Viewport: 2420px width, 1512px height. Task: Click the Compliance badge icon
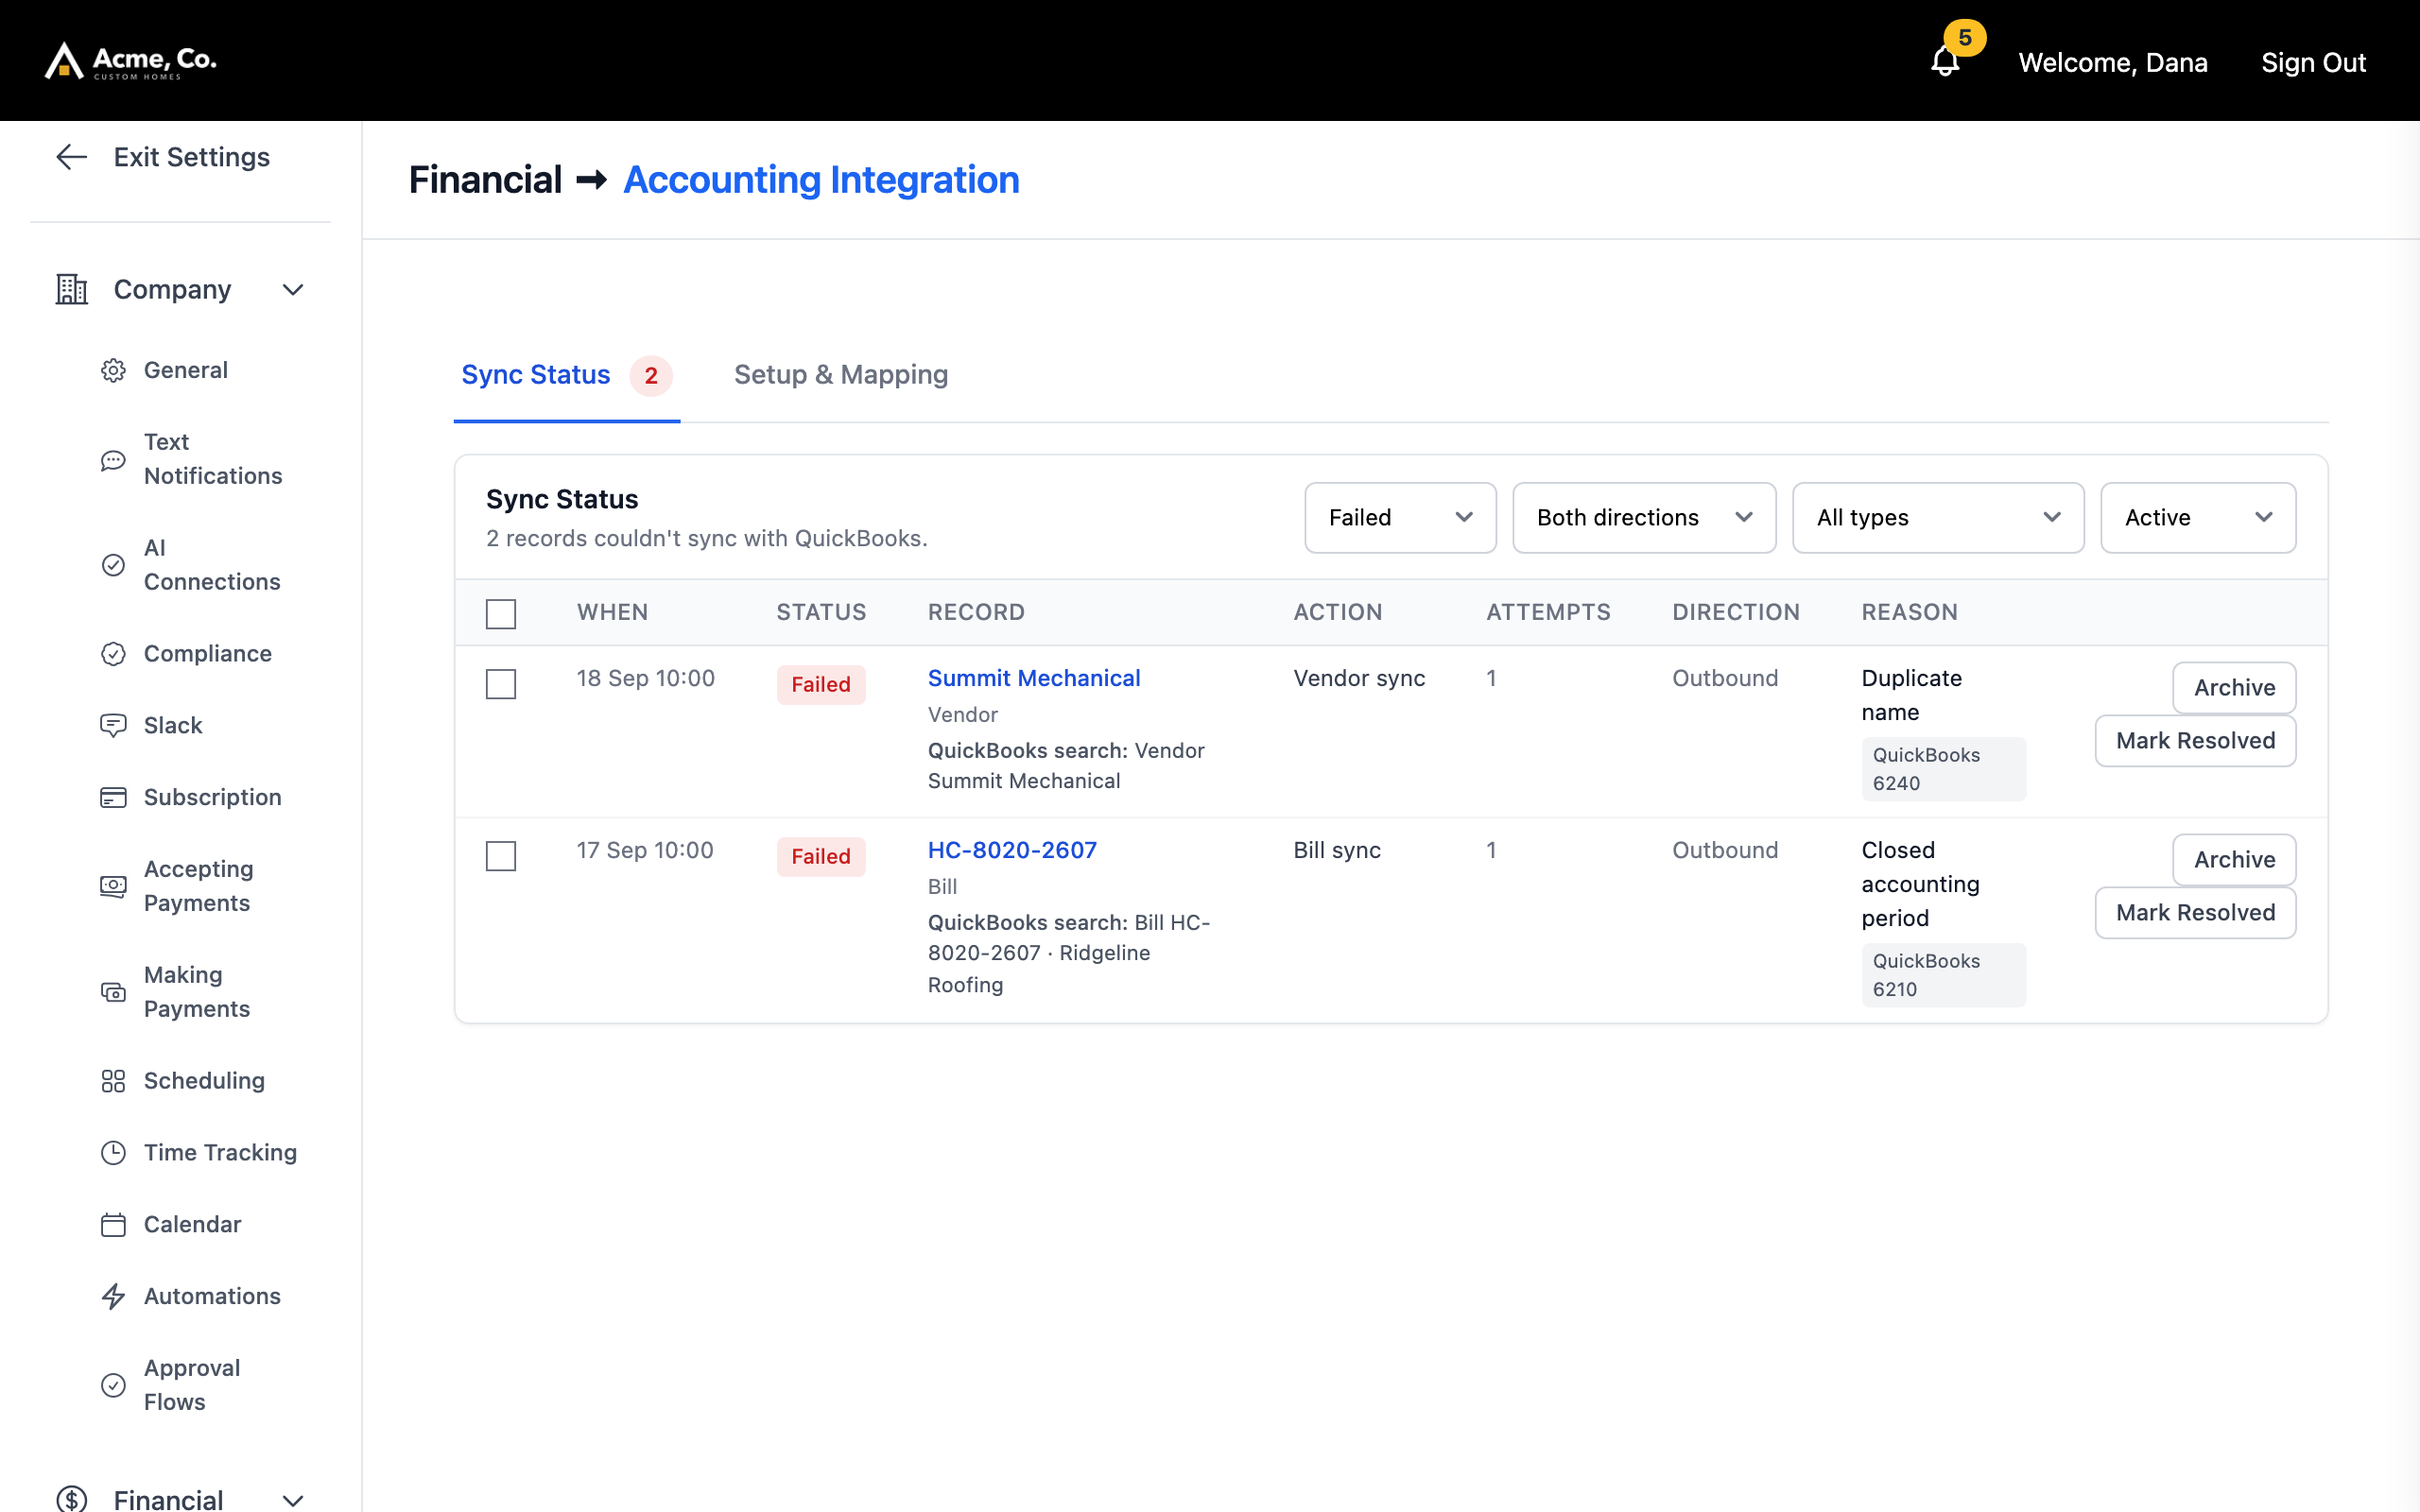click(113, 654)
